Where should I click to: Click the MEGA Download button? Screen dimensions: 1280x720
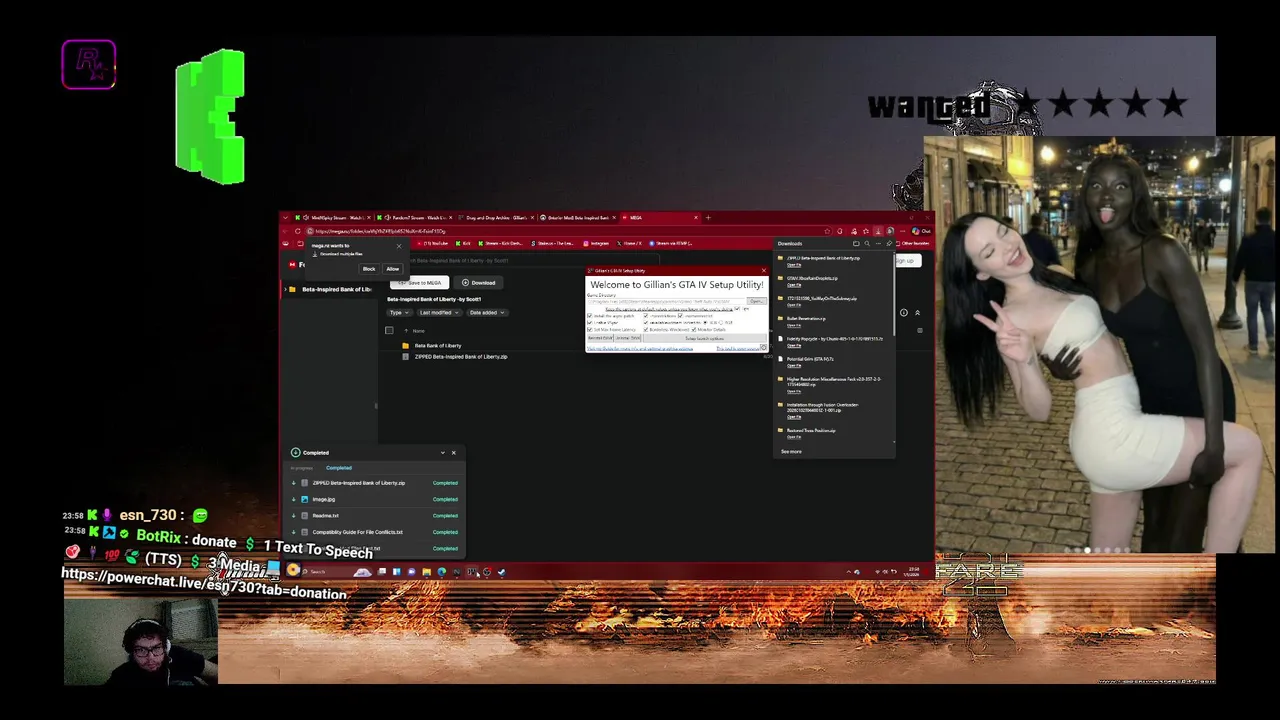point(478,282)
